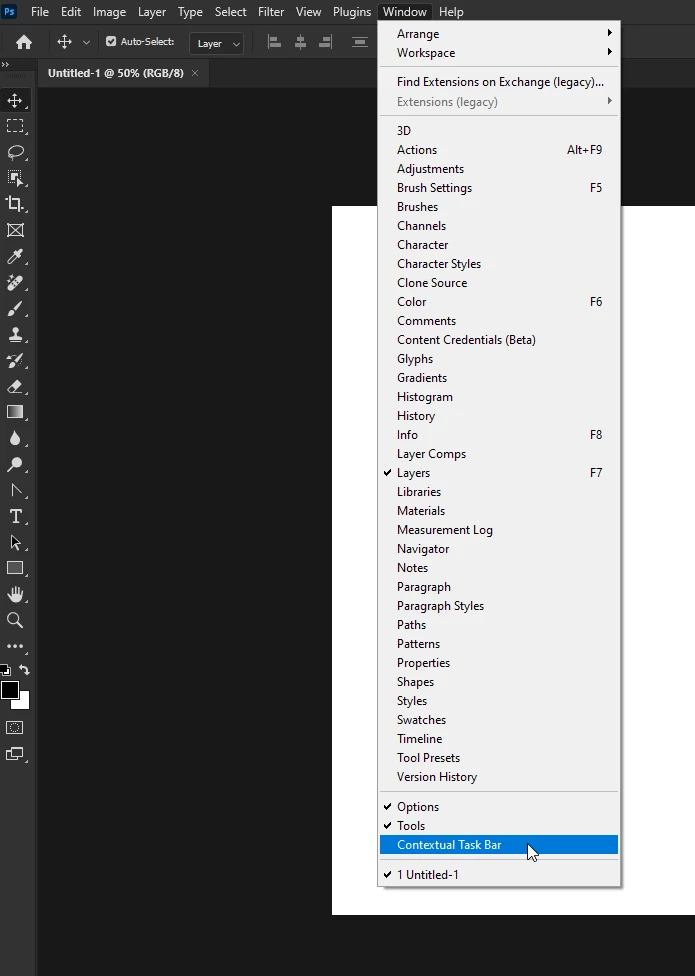Click the foreground color swatch
Viewport: 695px width, 976px height.
click(x=9, y=690)
